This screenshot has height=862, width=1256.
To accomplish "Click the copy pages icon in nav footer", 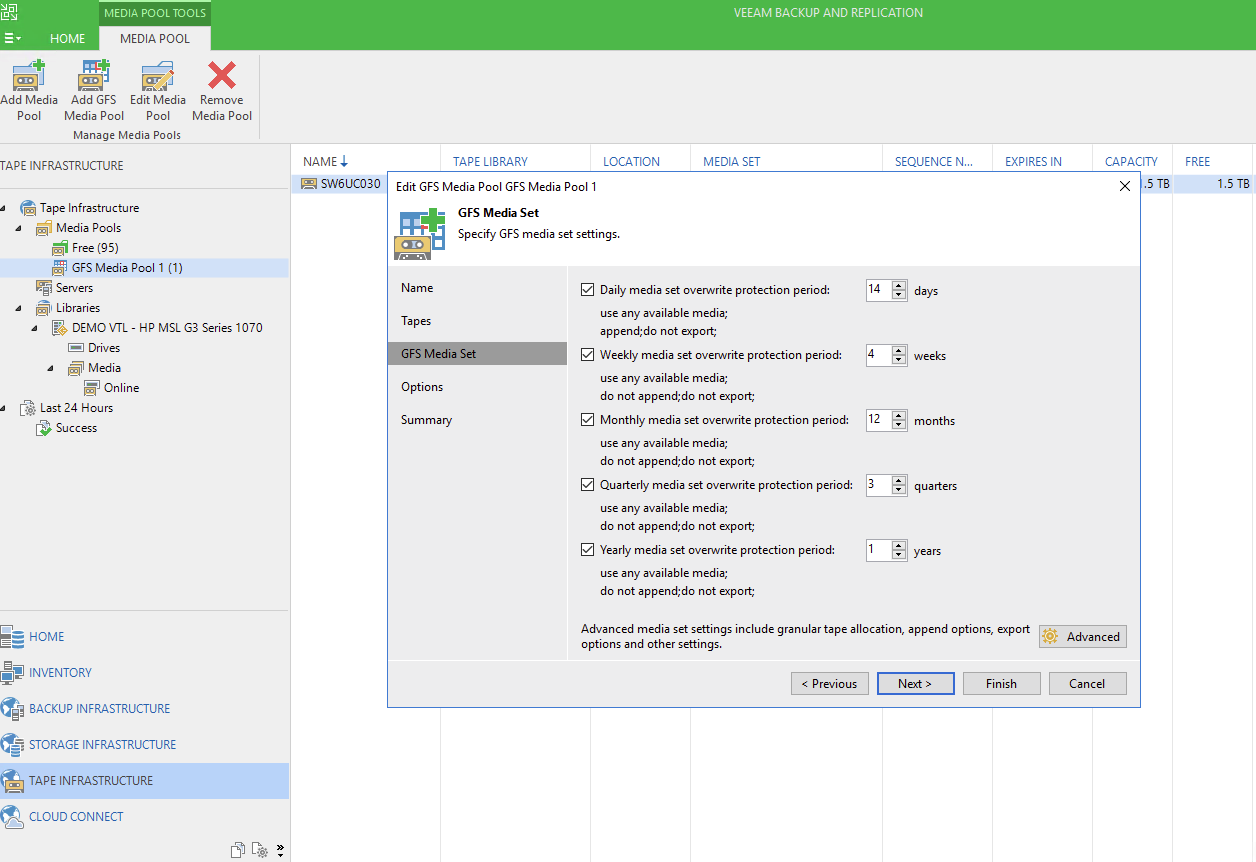I will (238, 850).
